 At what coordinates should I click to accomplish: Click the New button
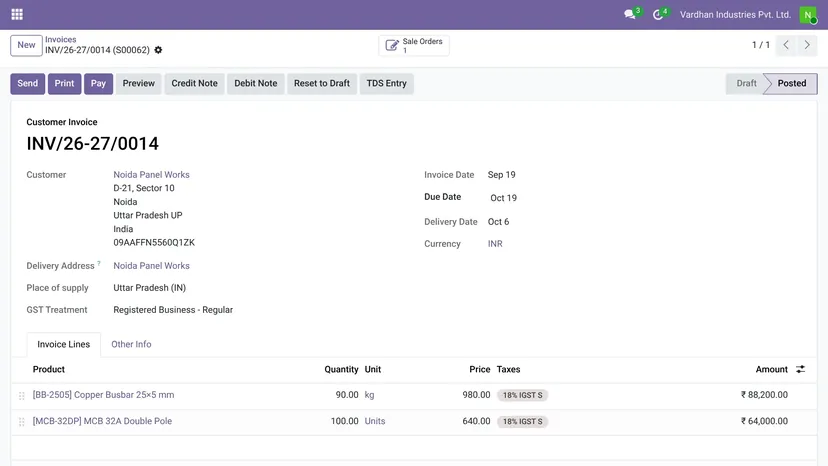(26, 45)
